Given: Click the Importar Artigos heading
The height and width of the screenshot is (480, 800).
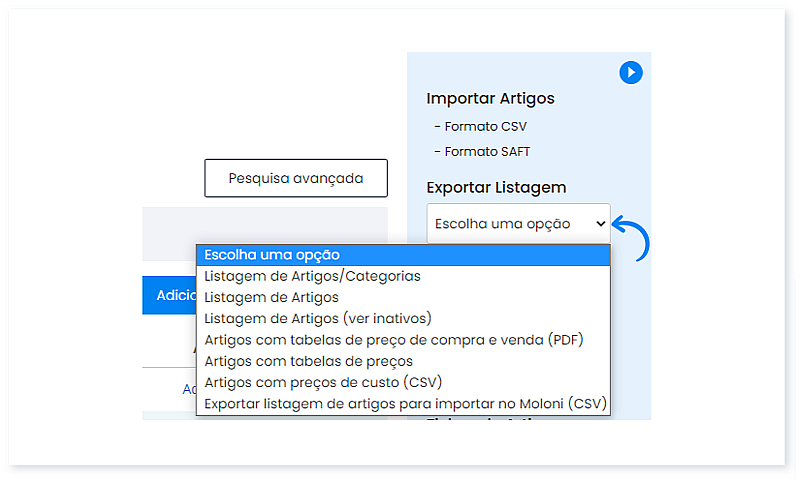Looking at the screenshot, I should pos(490,98).
